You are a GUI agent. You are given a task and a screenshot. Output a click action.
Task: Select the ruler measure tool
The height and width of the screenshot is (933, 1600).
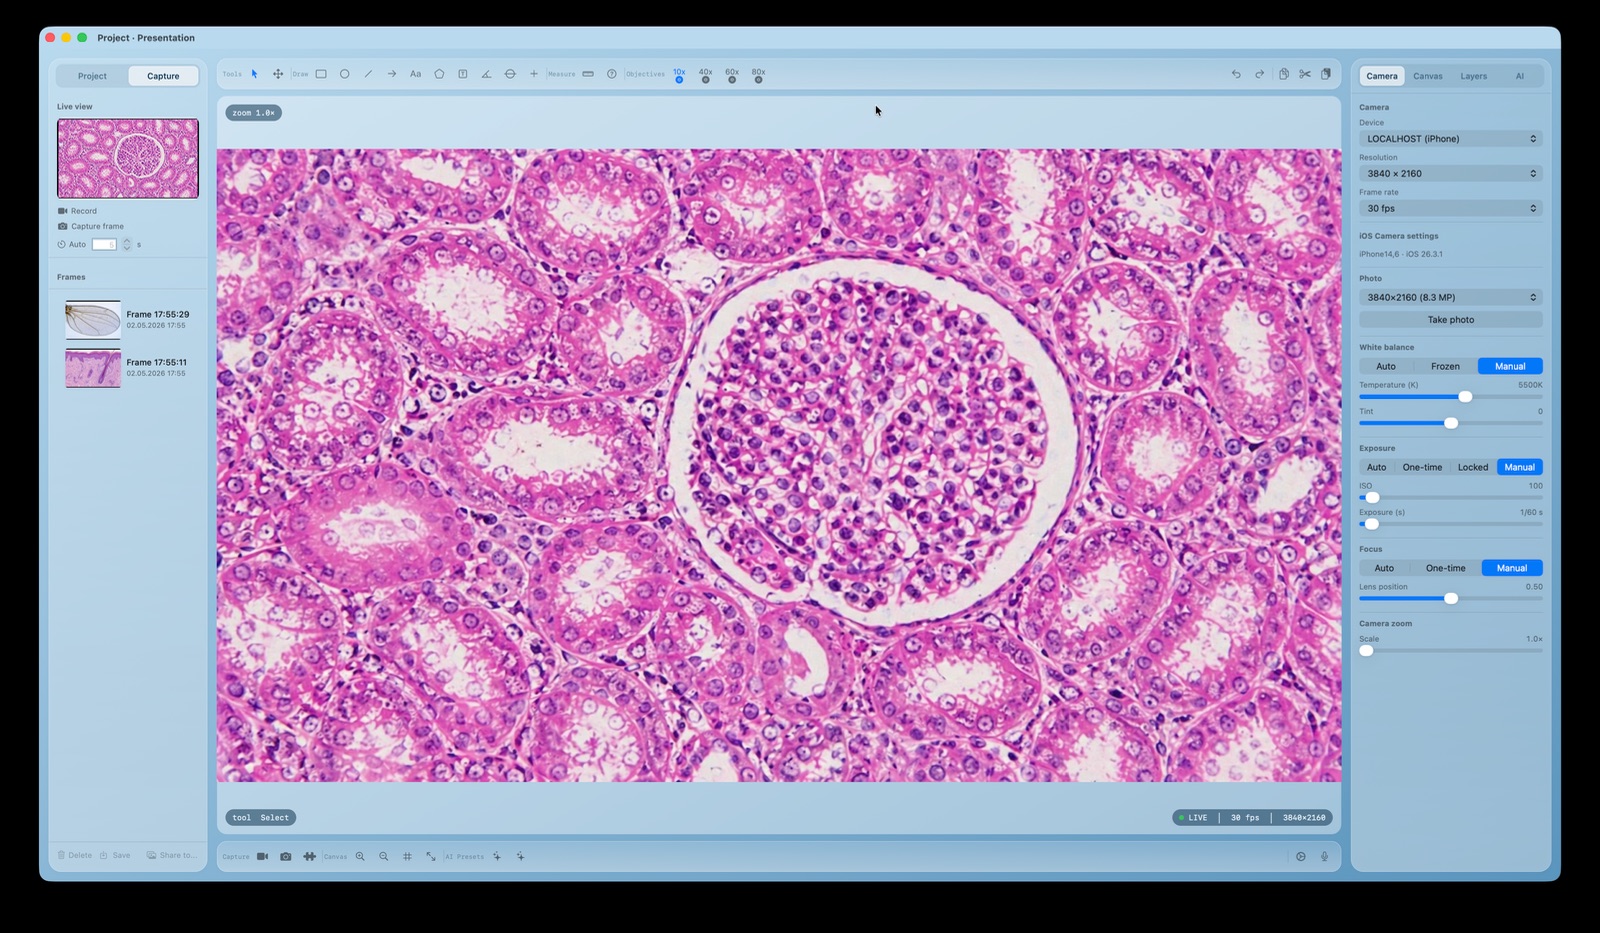point(588,74)
